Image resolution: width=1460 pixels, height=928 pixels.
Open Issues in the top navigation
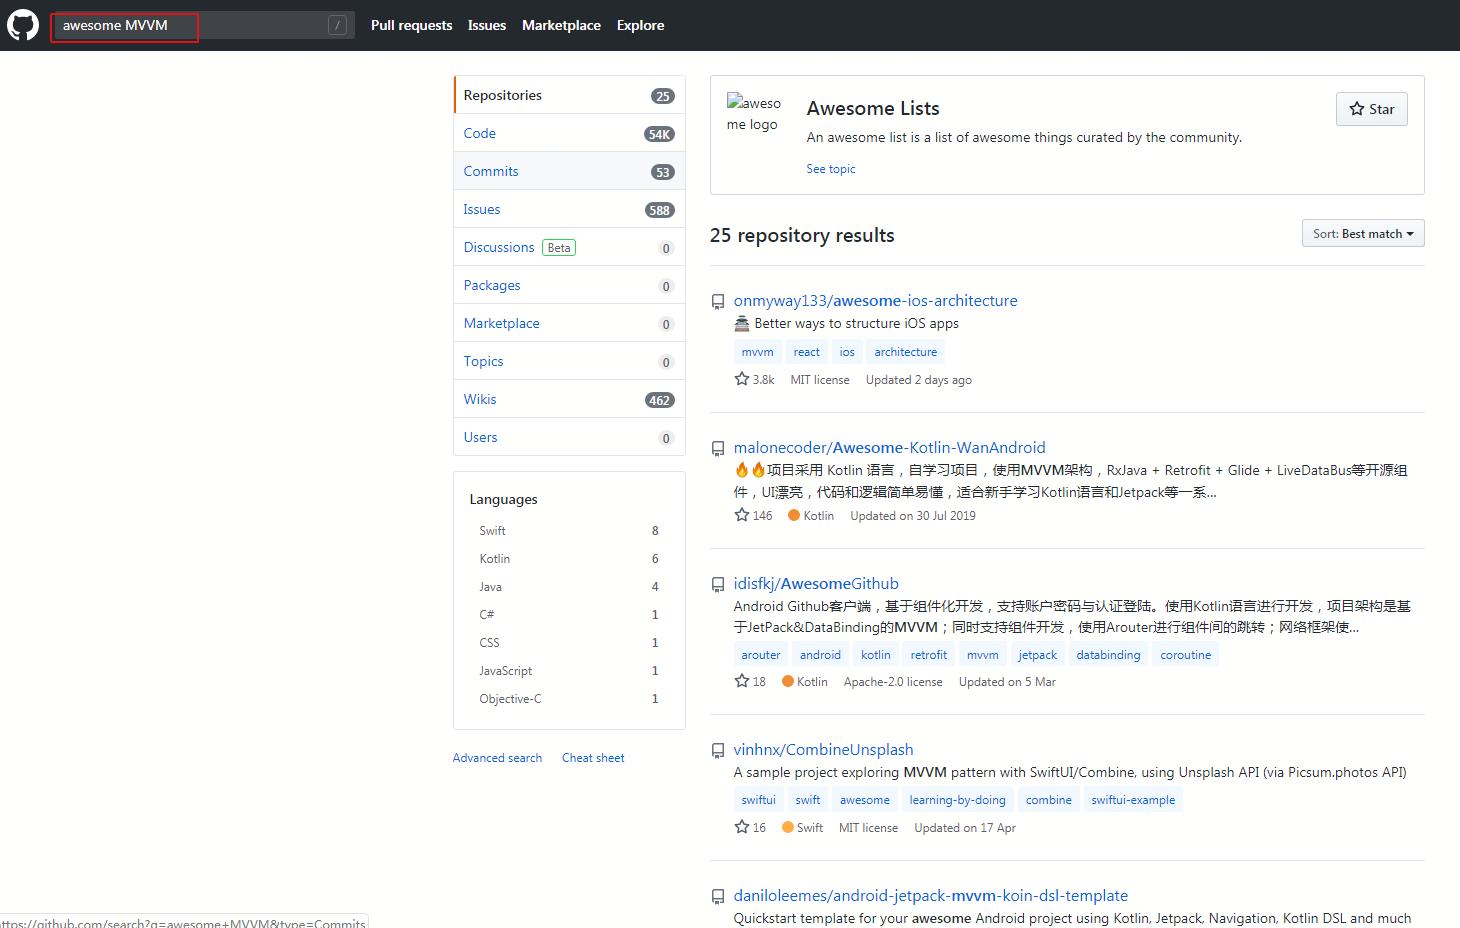(x=487, y=25)
